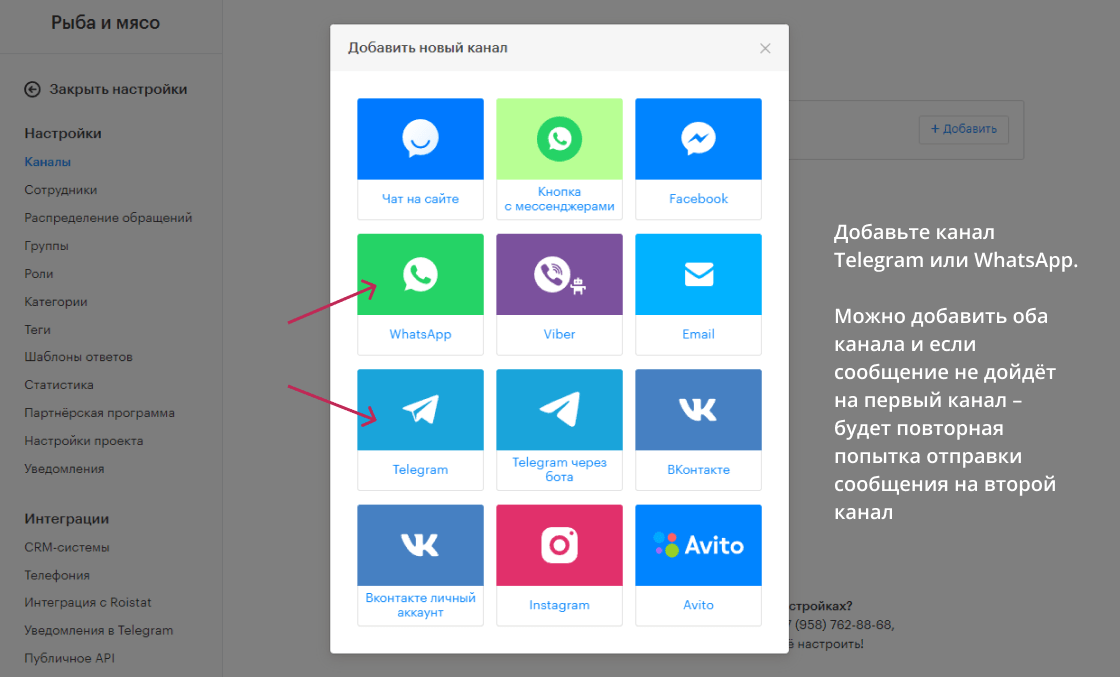This screenshot has height=677, width=1120.
Task: Pick the Avito channel logo tile
Action: (698, 545)
